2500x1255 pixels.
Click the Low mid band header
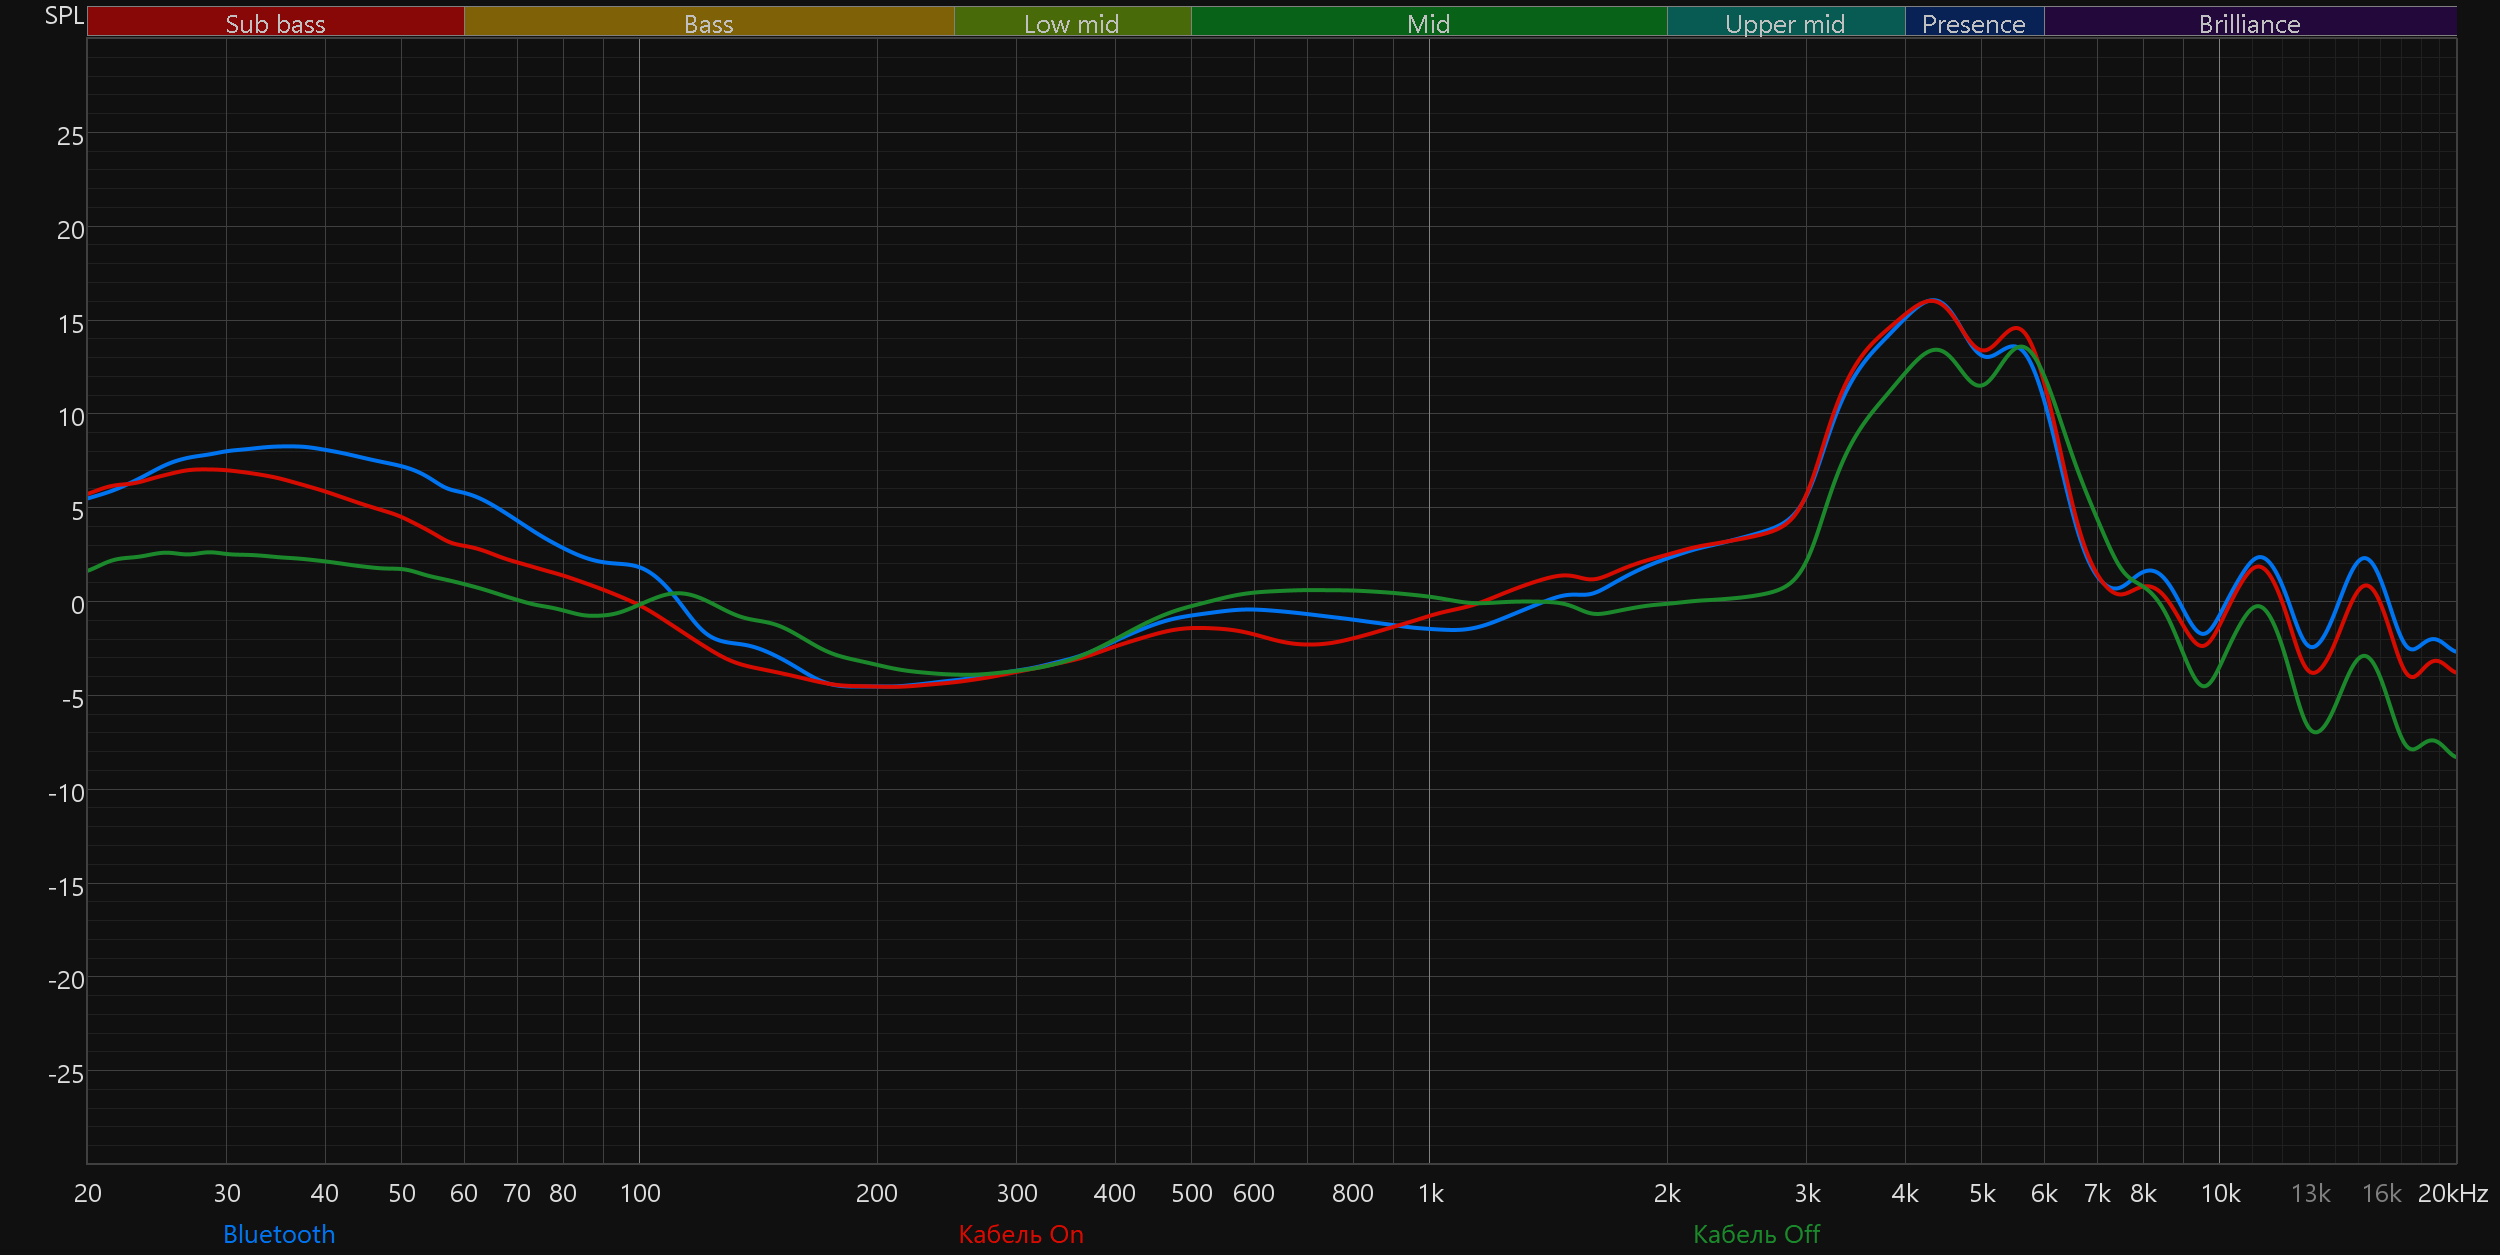point(1071,23)
